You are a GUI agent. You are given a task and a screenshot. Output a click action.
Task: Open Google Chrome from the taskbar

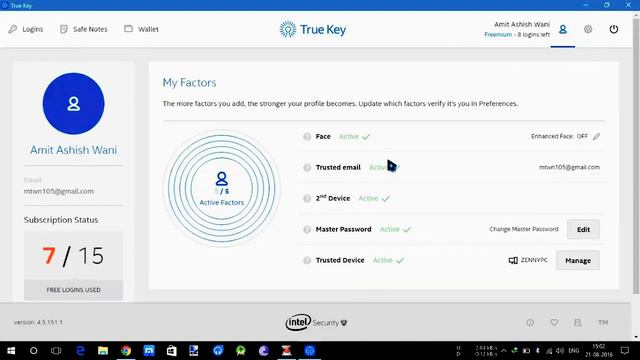[x=126, y=351]
